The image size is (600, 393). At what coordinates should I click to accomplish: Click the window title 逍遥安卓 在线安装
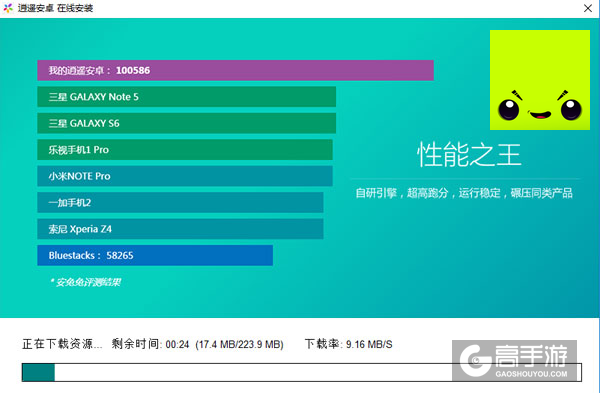(55, 8)
